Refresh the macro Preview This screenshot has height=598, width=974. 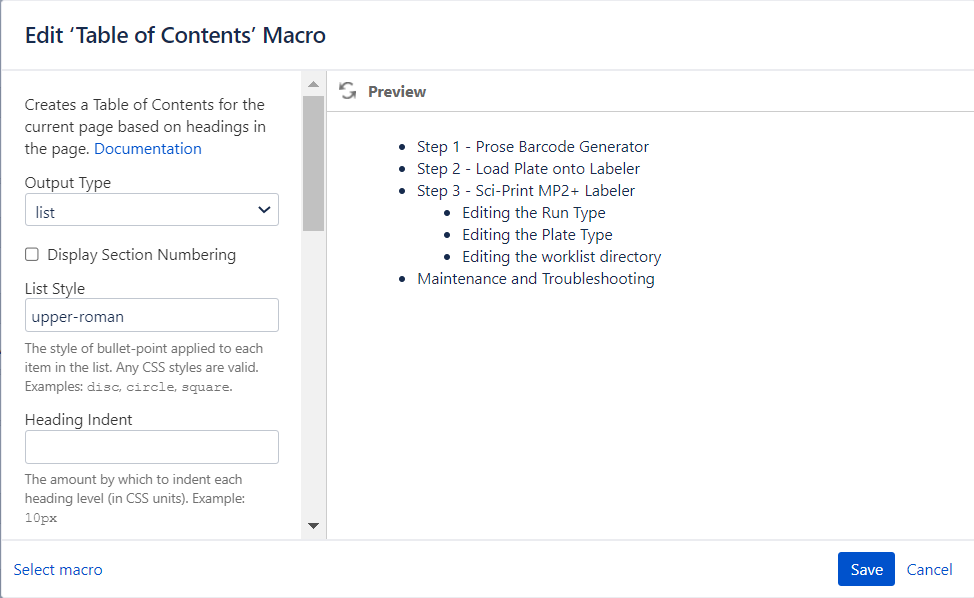[x=347, y=90]
